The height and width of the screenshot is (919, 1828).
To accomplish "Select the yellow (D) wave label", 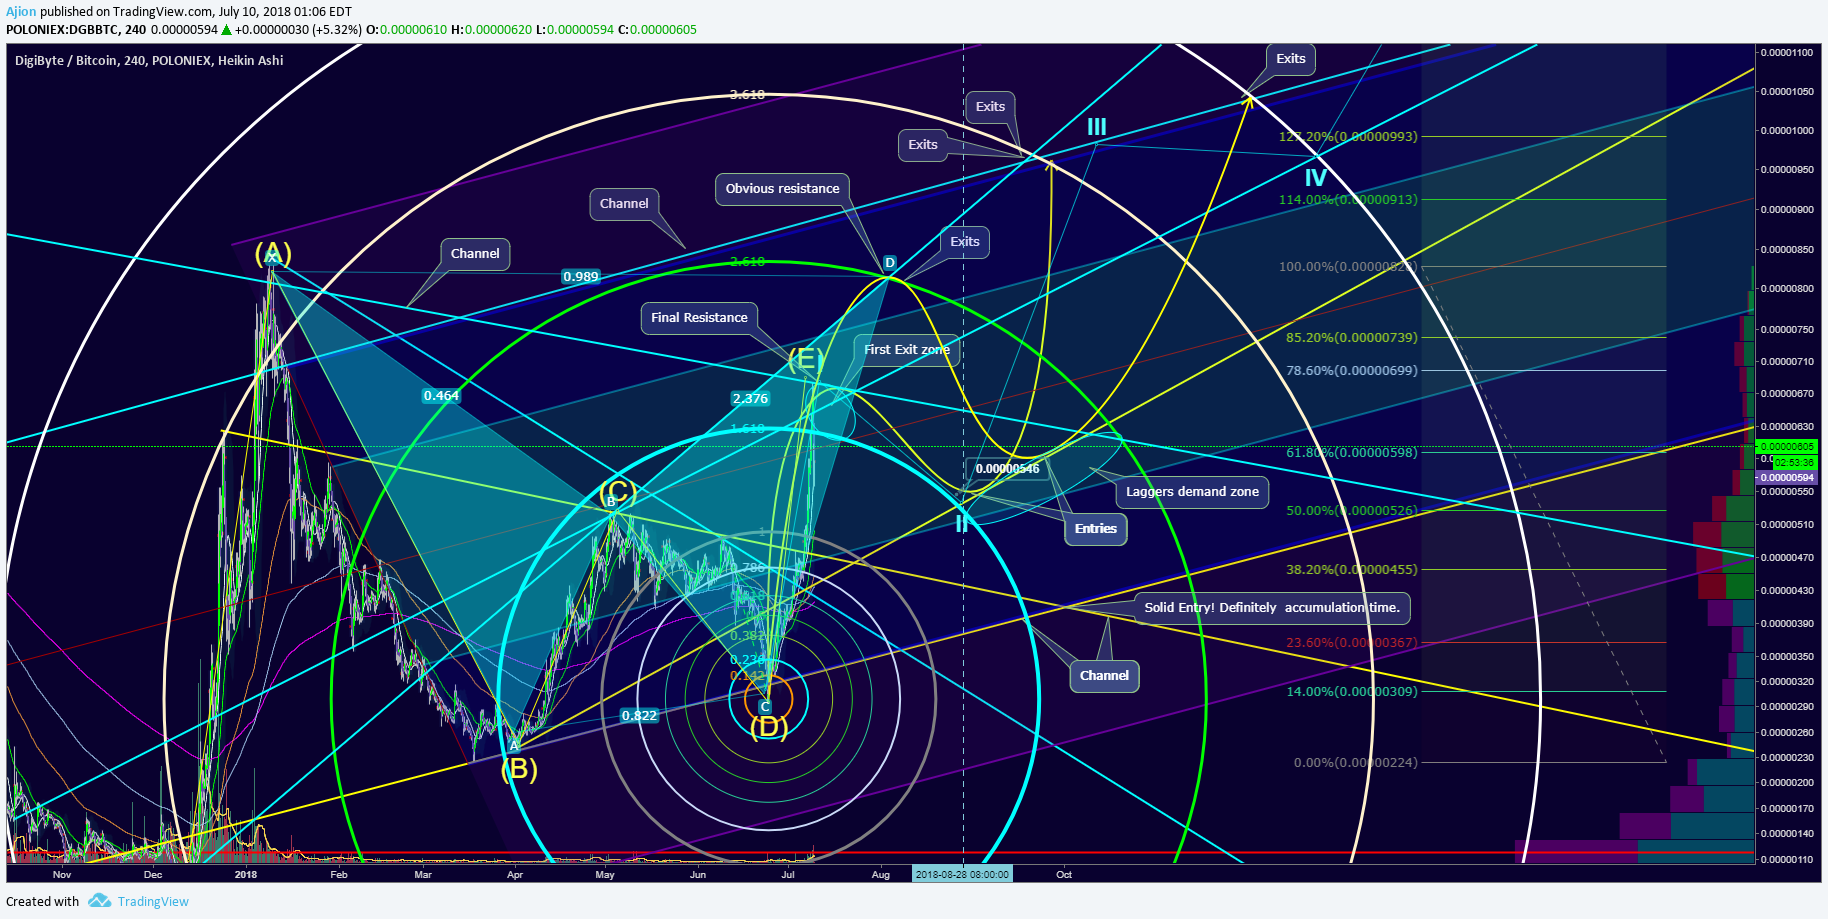I will point(769,727).
